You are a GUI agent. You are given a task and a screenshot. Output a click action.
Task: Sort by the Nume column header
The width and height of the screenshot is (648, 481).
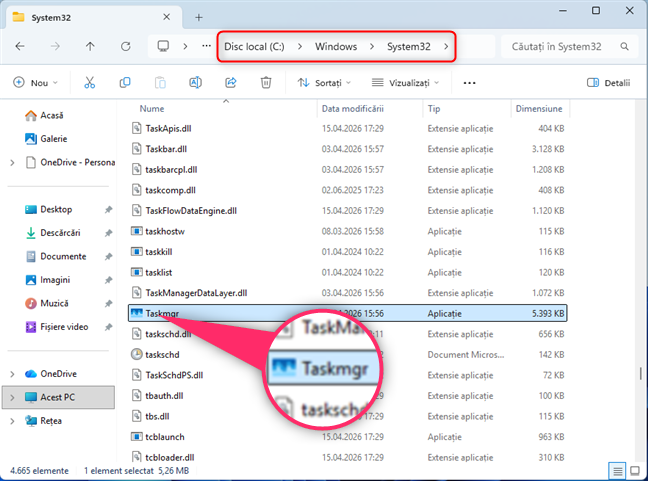click(x=152, y=109)
